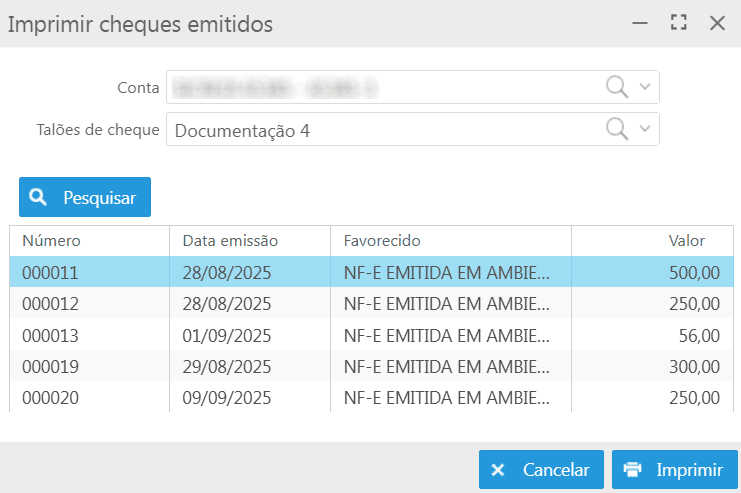Image resolution: width=741 pixels, height=493 pixels.
Task: Click the magnifier icon in Talões de cheque field
Action: [619, 129]
